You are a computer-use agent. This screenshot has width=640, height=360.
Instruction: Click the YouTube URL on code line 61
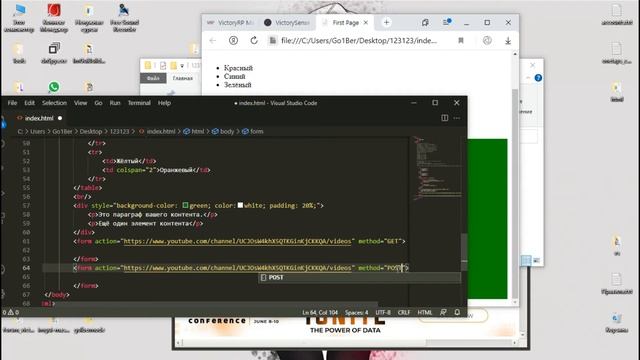[x=237, y=241]
